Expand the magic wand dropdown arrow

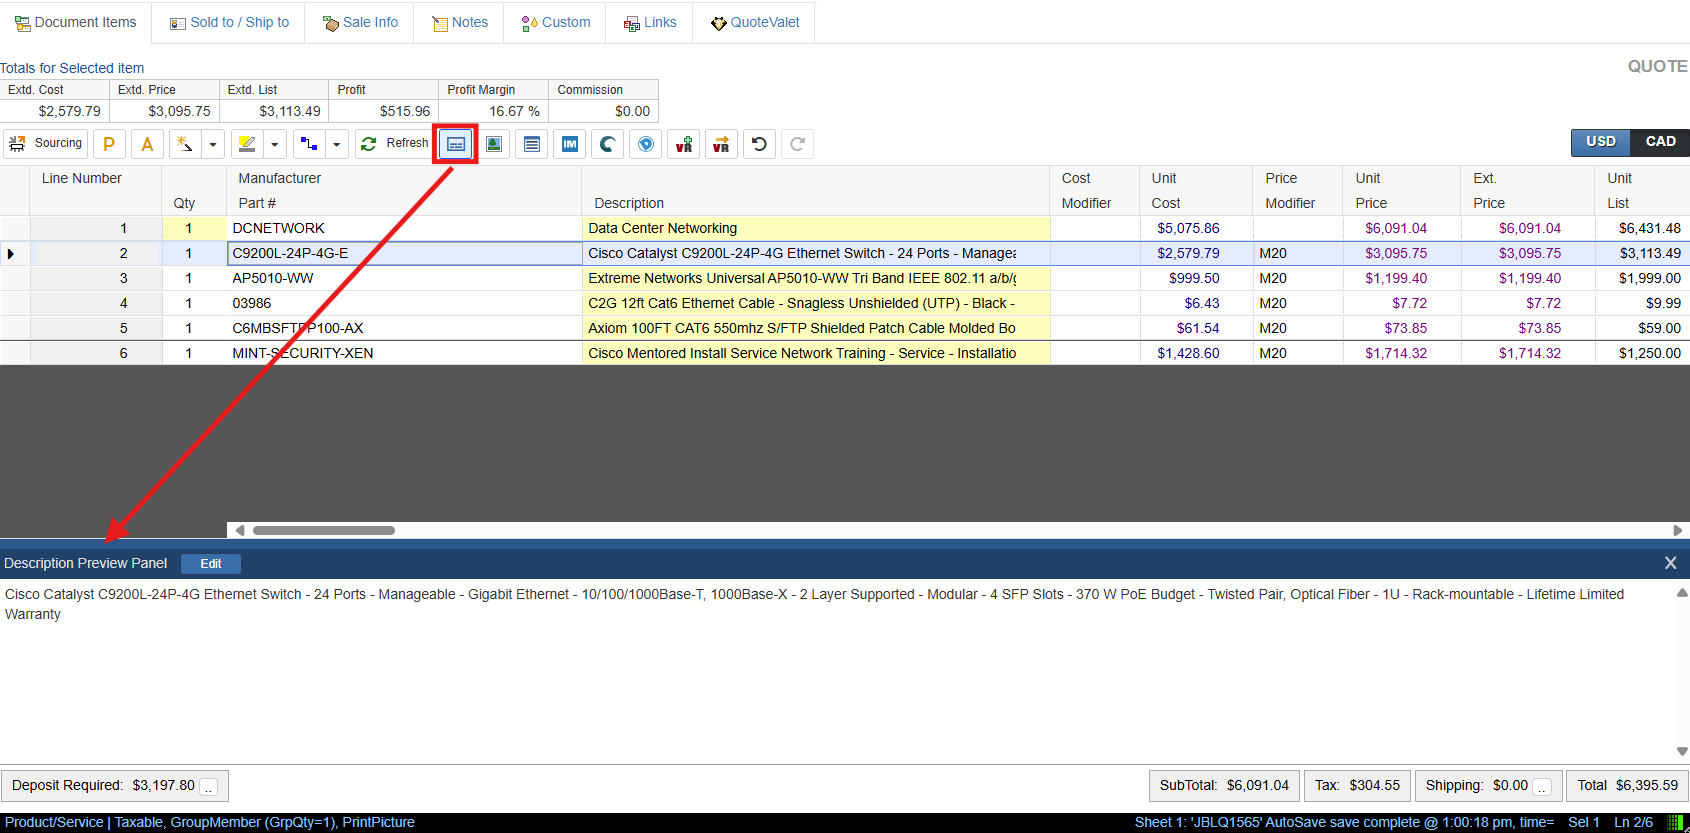[213, 144]
